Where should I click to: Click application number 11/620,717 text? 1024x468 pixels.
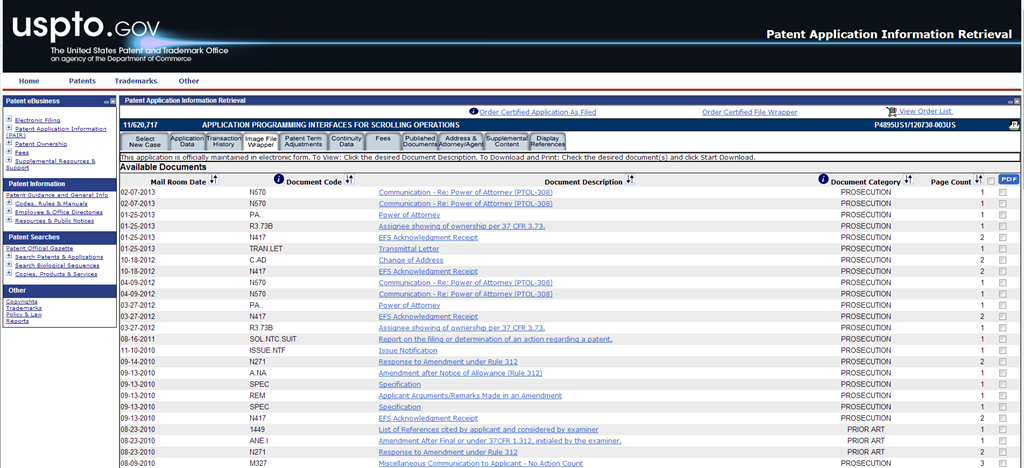[x=140, y=125]
